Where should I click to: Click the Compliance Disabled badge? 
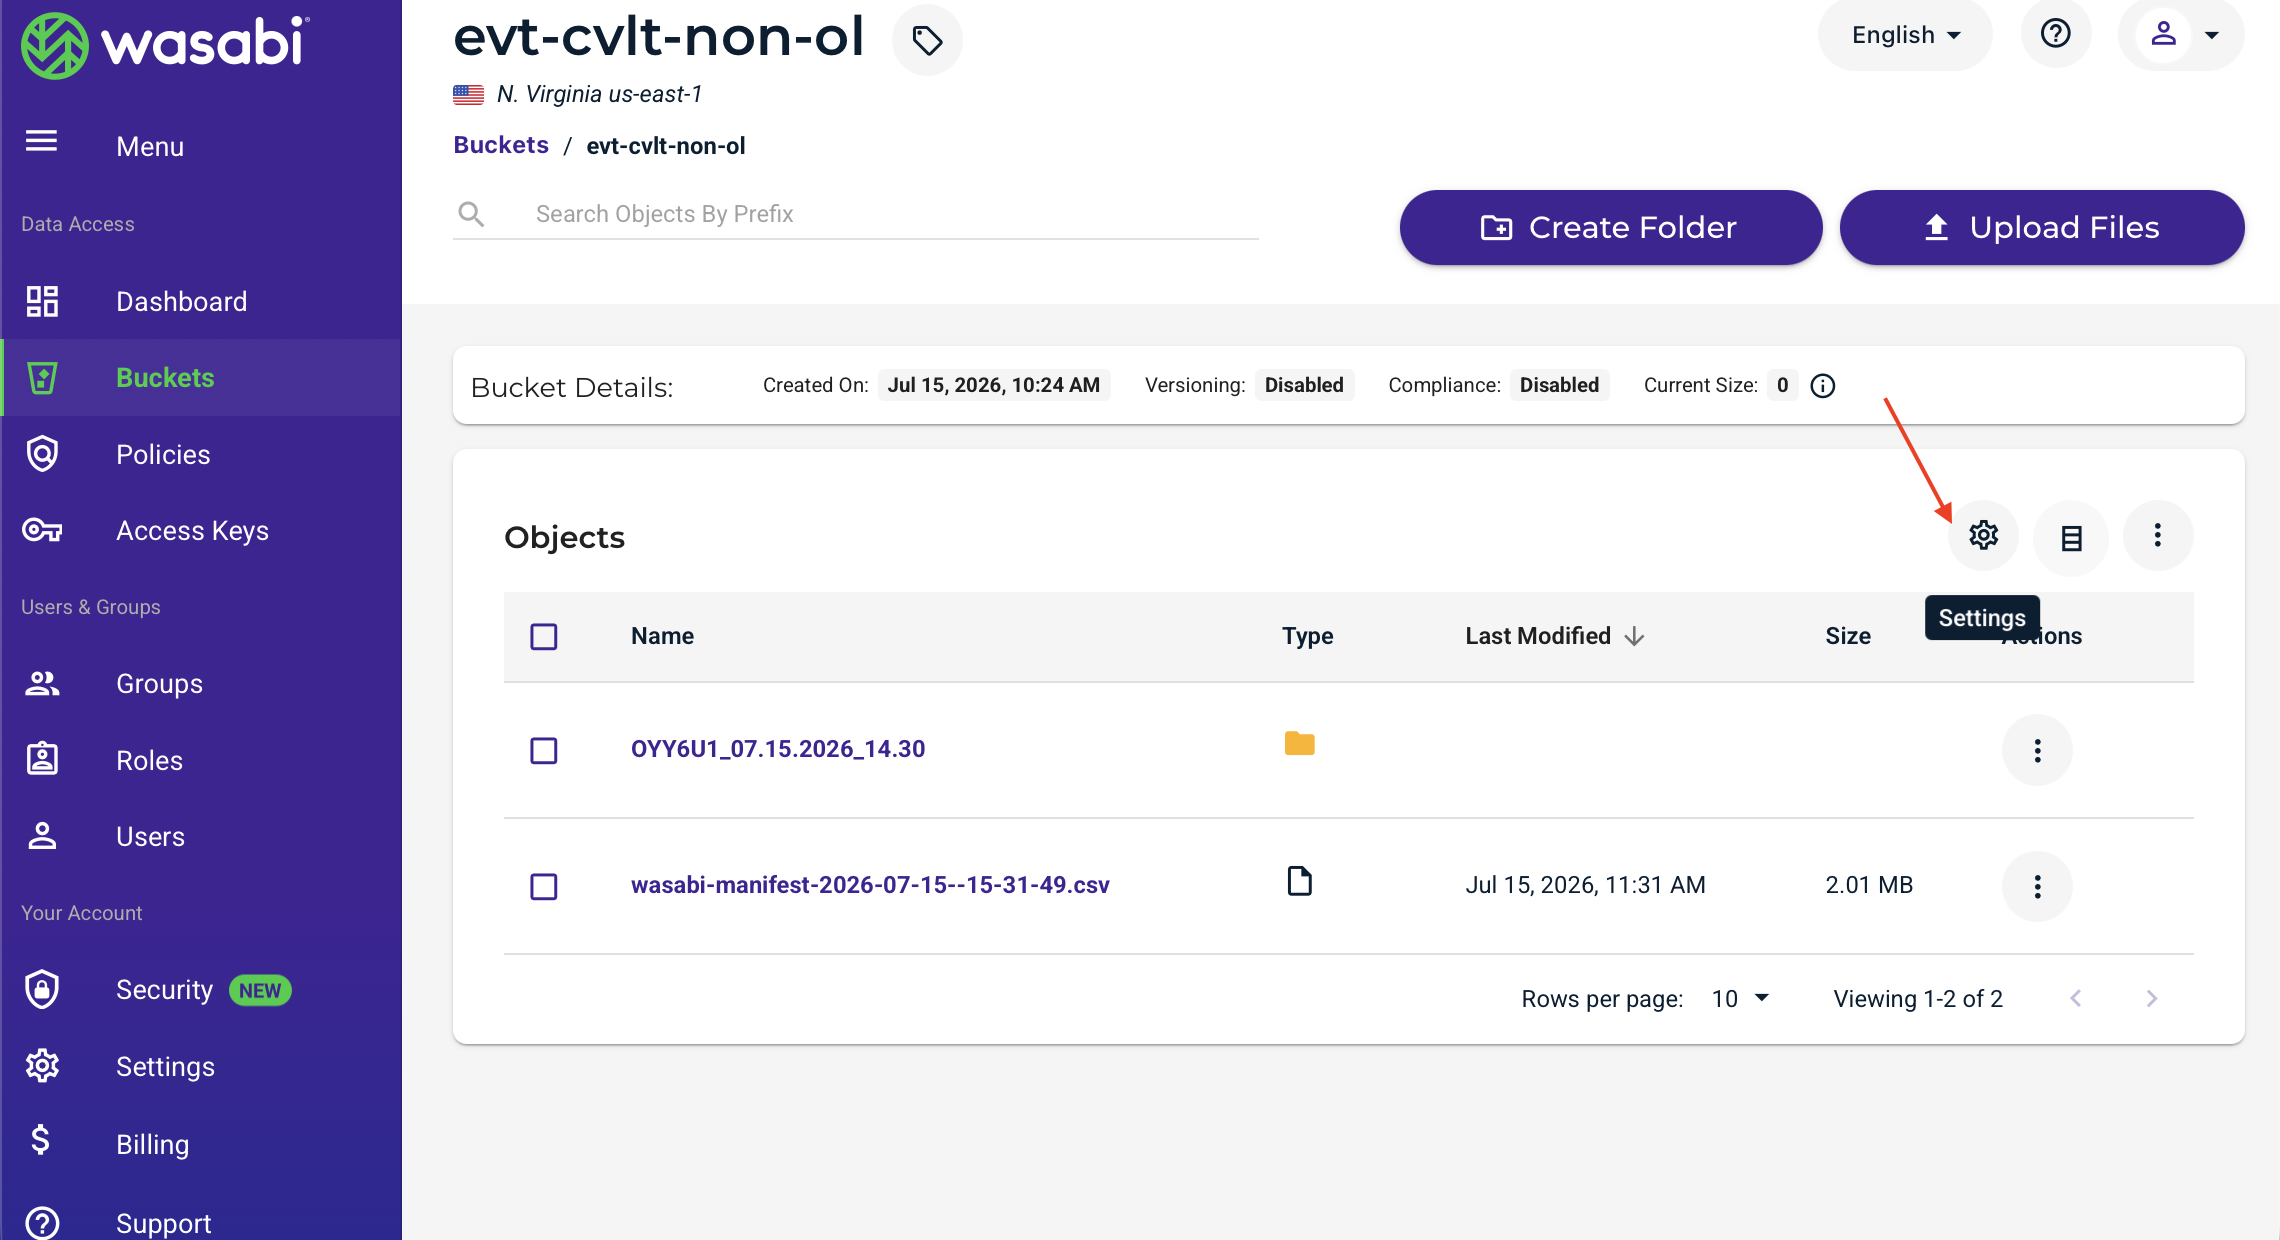(x=1559, y=385)
